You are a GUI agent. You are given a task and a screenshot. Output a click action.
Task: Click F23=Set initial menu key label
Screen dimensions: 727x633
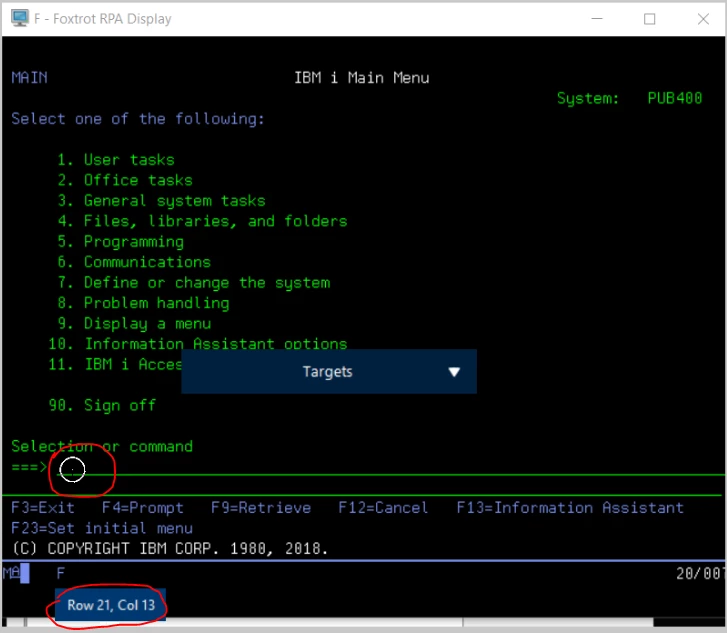[x=102, y=528]
